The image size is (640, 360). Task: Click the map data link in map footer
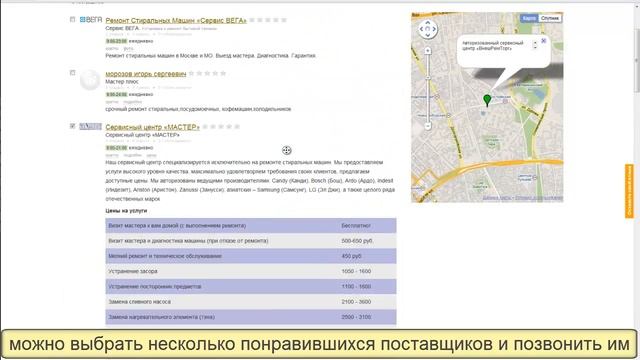(x=497, y=198)
